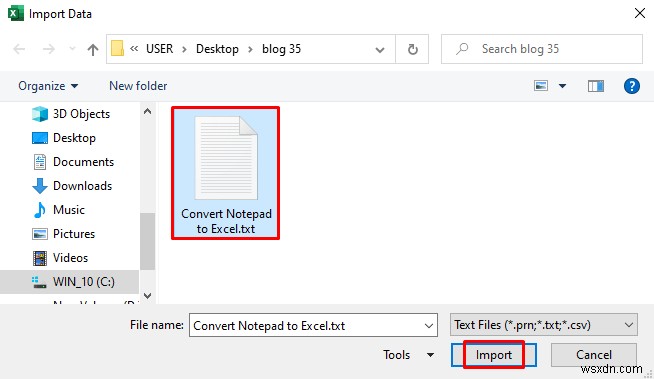Click the Search blog 35 field
Viewport: 654px width, 379px height.
[542, 49]
